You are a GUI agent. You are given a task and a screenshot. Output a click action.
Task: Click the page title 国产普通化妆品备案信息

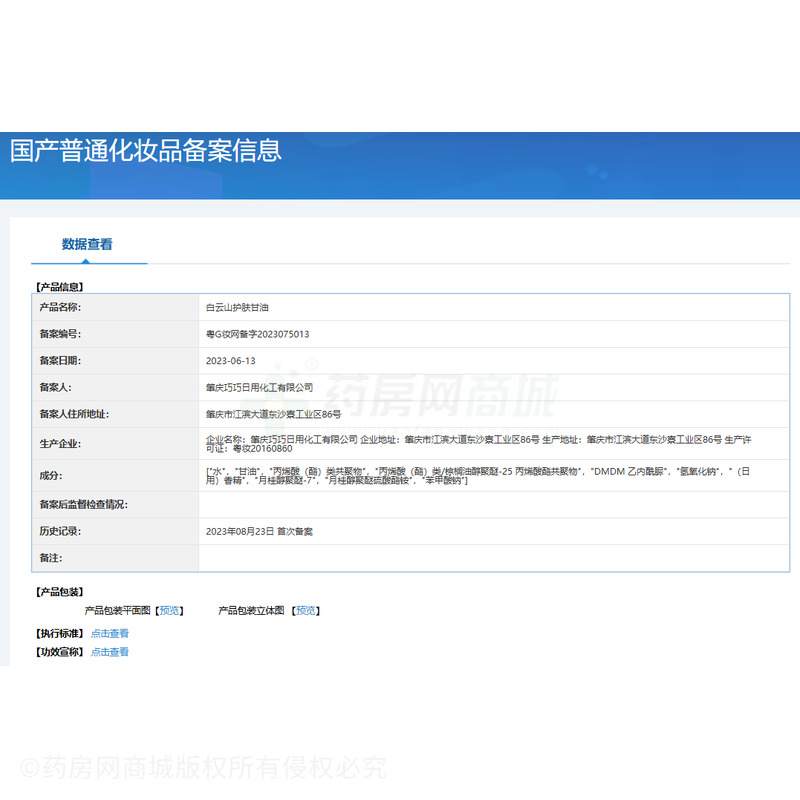146,151
